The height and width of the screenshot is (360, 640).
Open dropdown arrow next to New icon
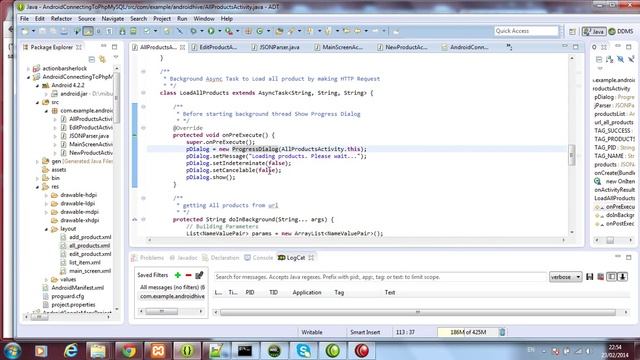click(33, 31)
